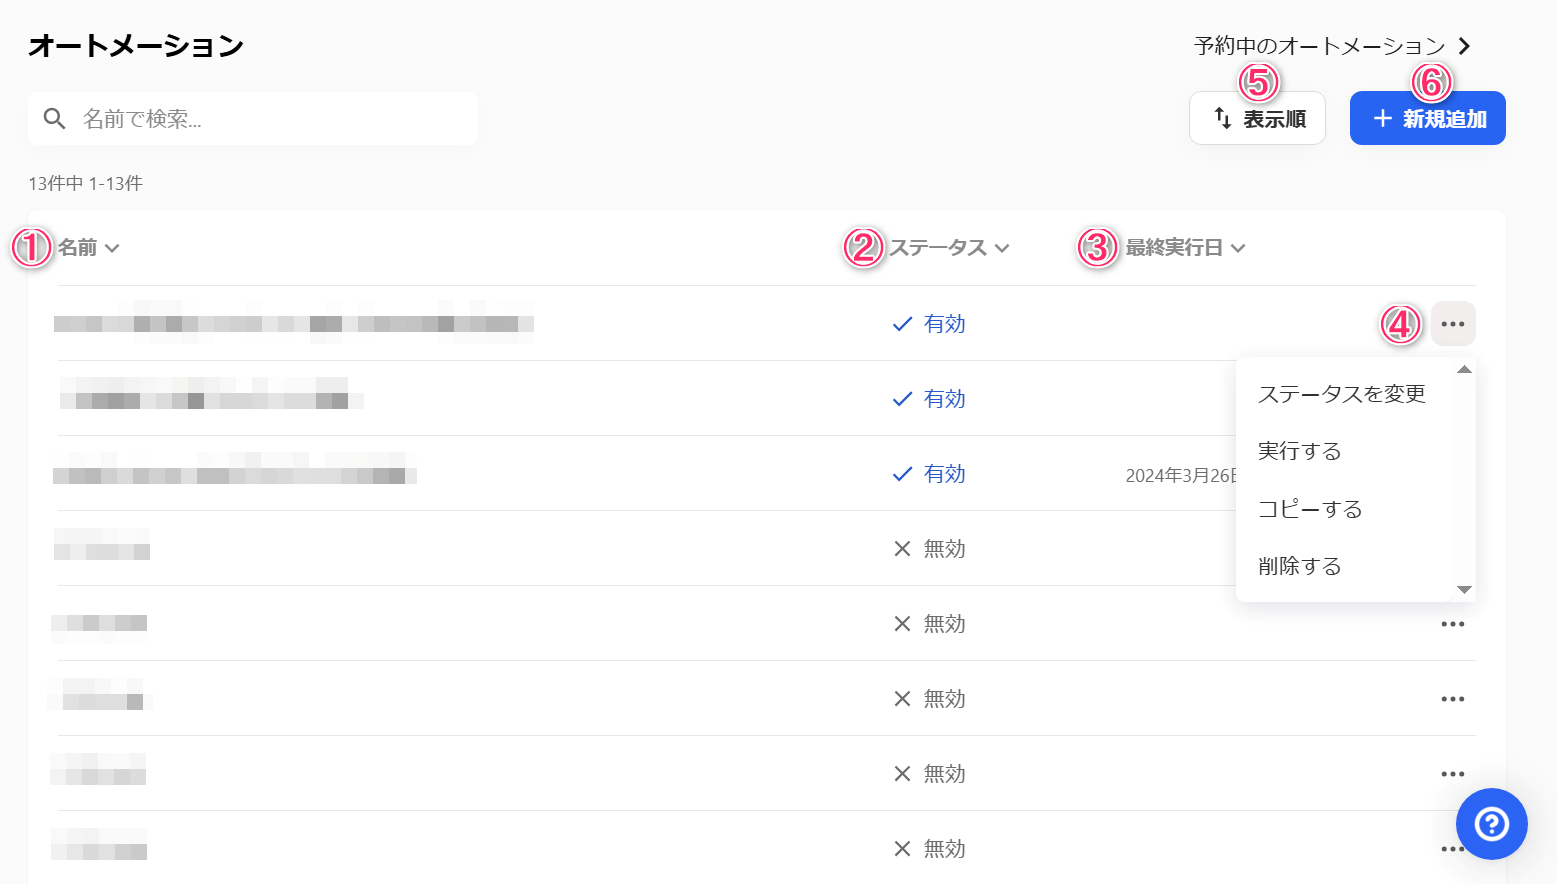Toggle the 有効 status of the second automation

click(929, 399)
